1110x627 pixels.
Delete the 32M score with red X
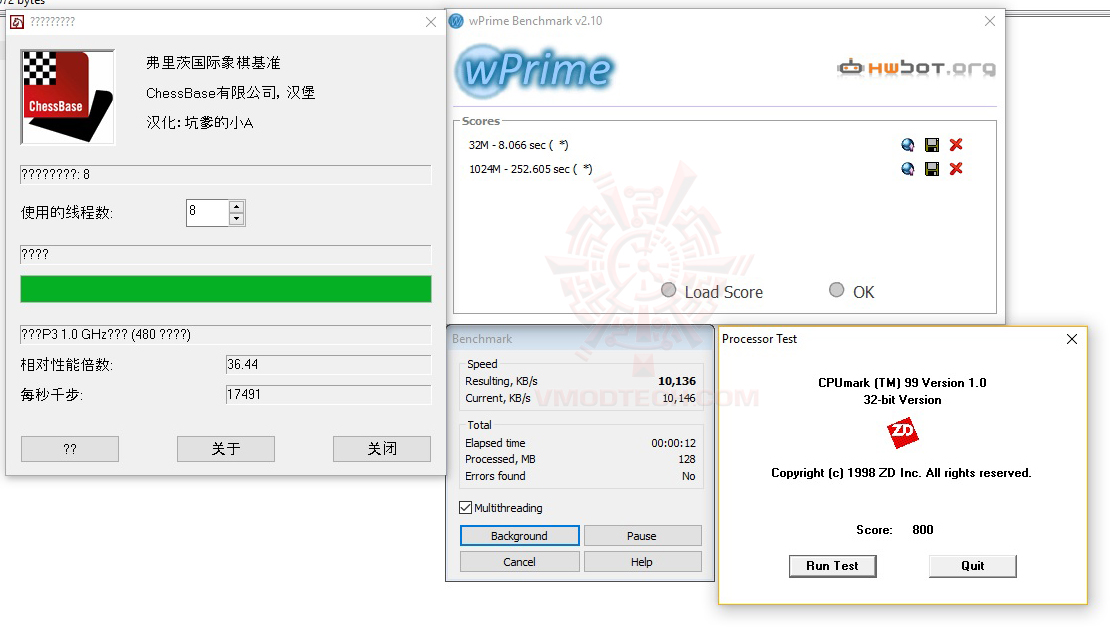[956, 145]
